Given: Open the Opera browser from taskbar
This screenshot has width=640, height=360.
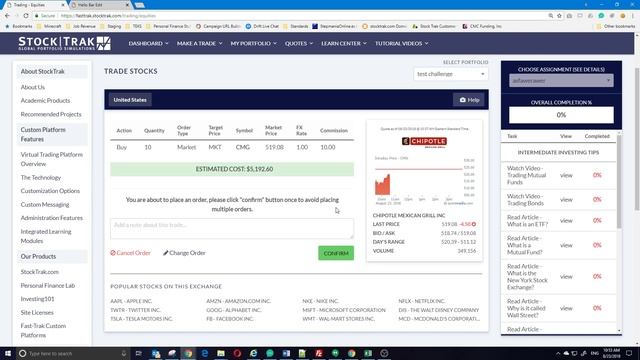Looking at the screenshot, I should point(237,353).
